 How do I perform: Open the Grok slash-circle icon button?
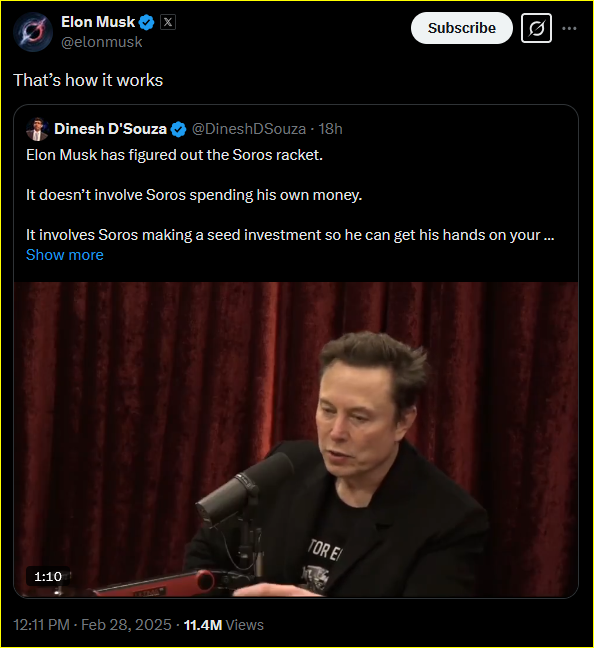(x=536, y=28)
